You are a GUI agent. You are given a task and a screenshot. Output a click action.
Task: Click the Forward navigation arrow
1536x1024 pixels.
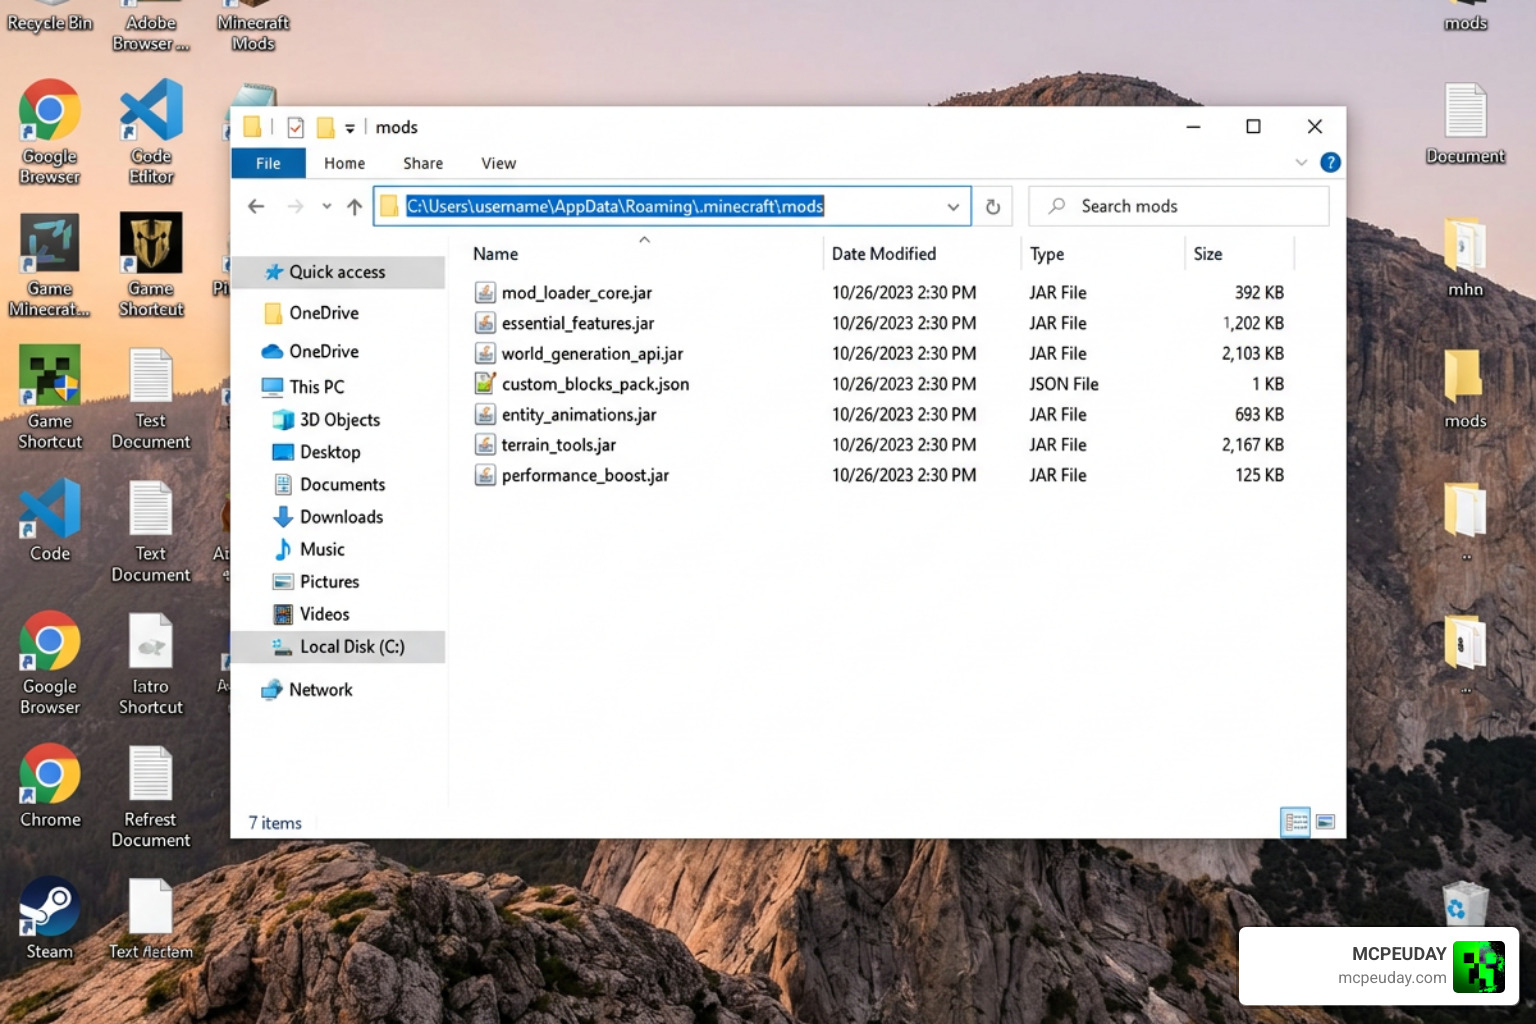point(295,206)
